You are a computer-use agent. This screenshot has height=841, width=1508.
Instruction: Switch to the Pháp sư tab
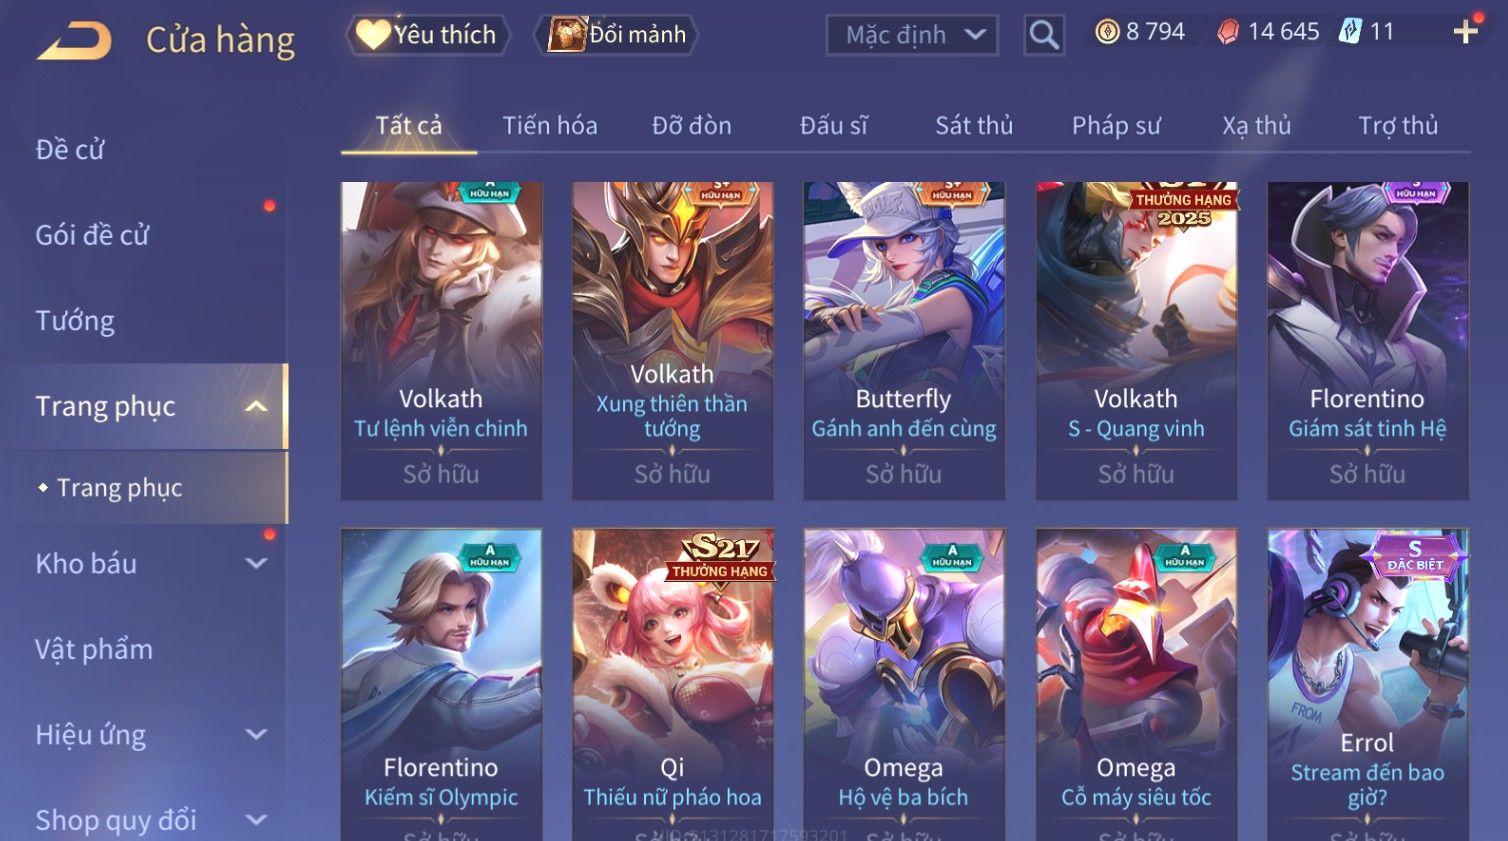click(1116, 125)
